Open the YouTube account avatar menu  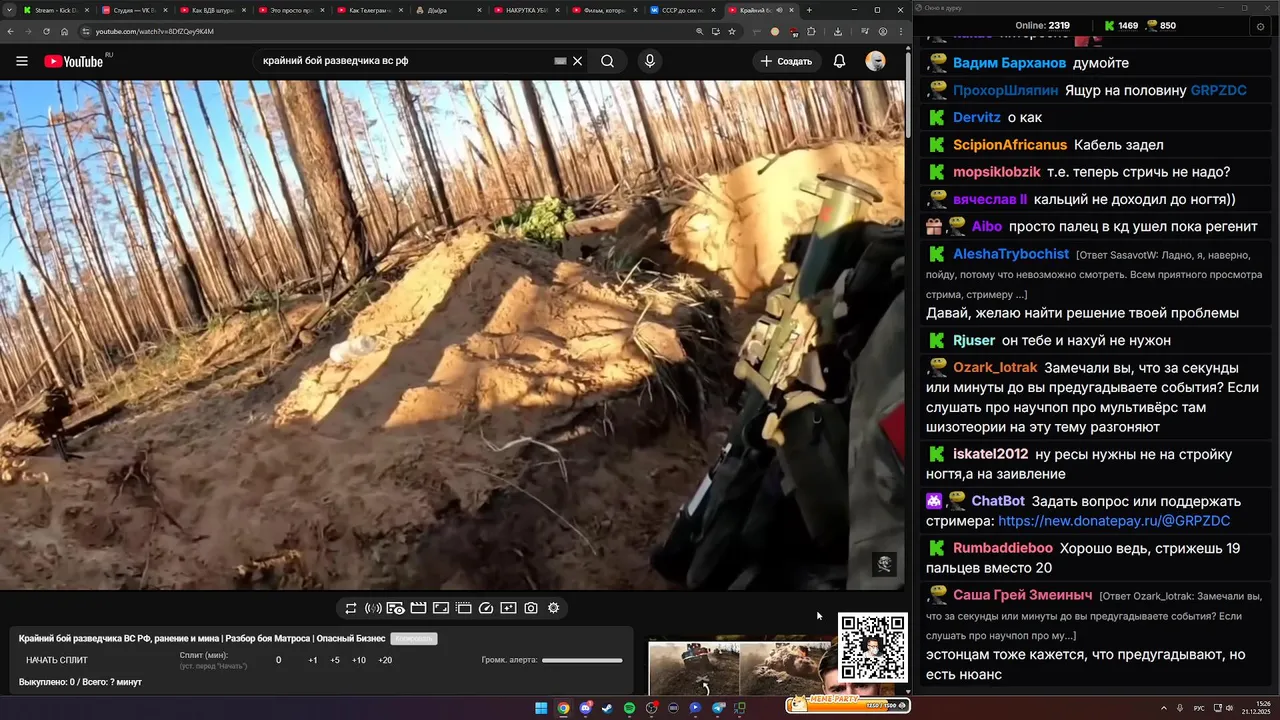[876, 61]
